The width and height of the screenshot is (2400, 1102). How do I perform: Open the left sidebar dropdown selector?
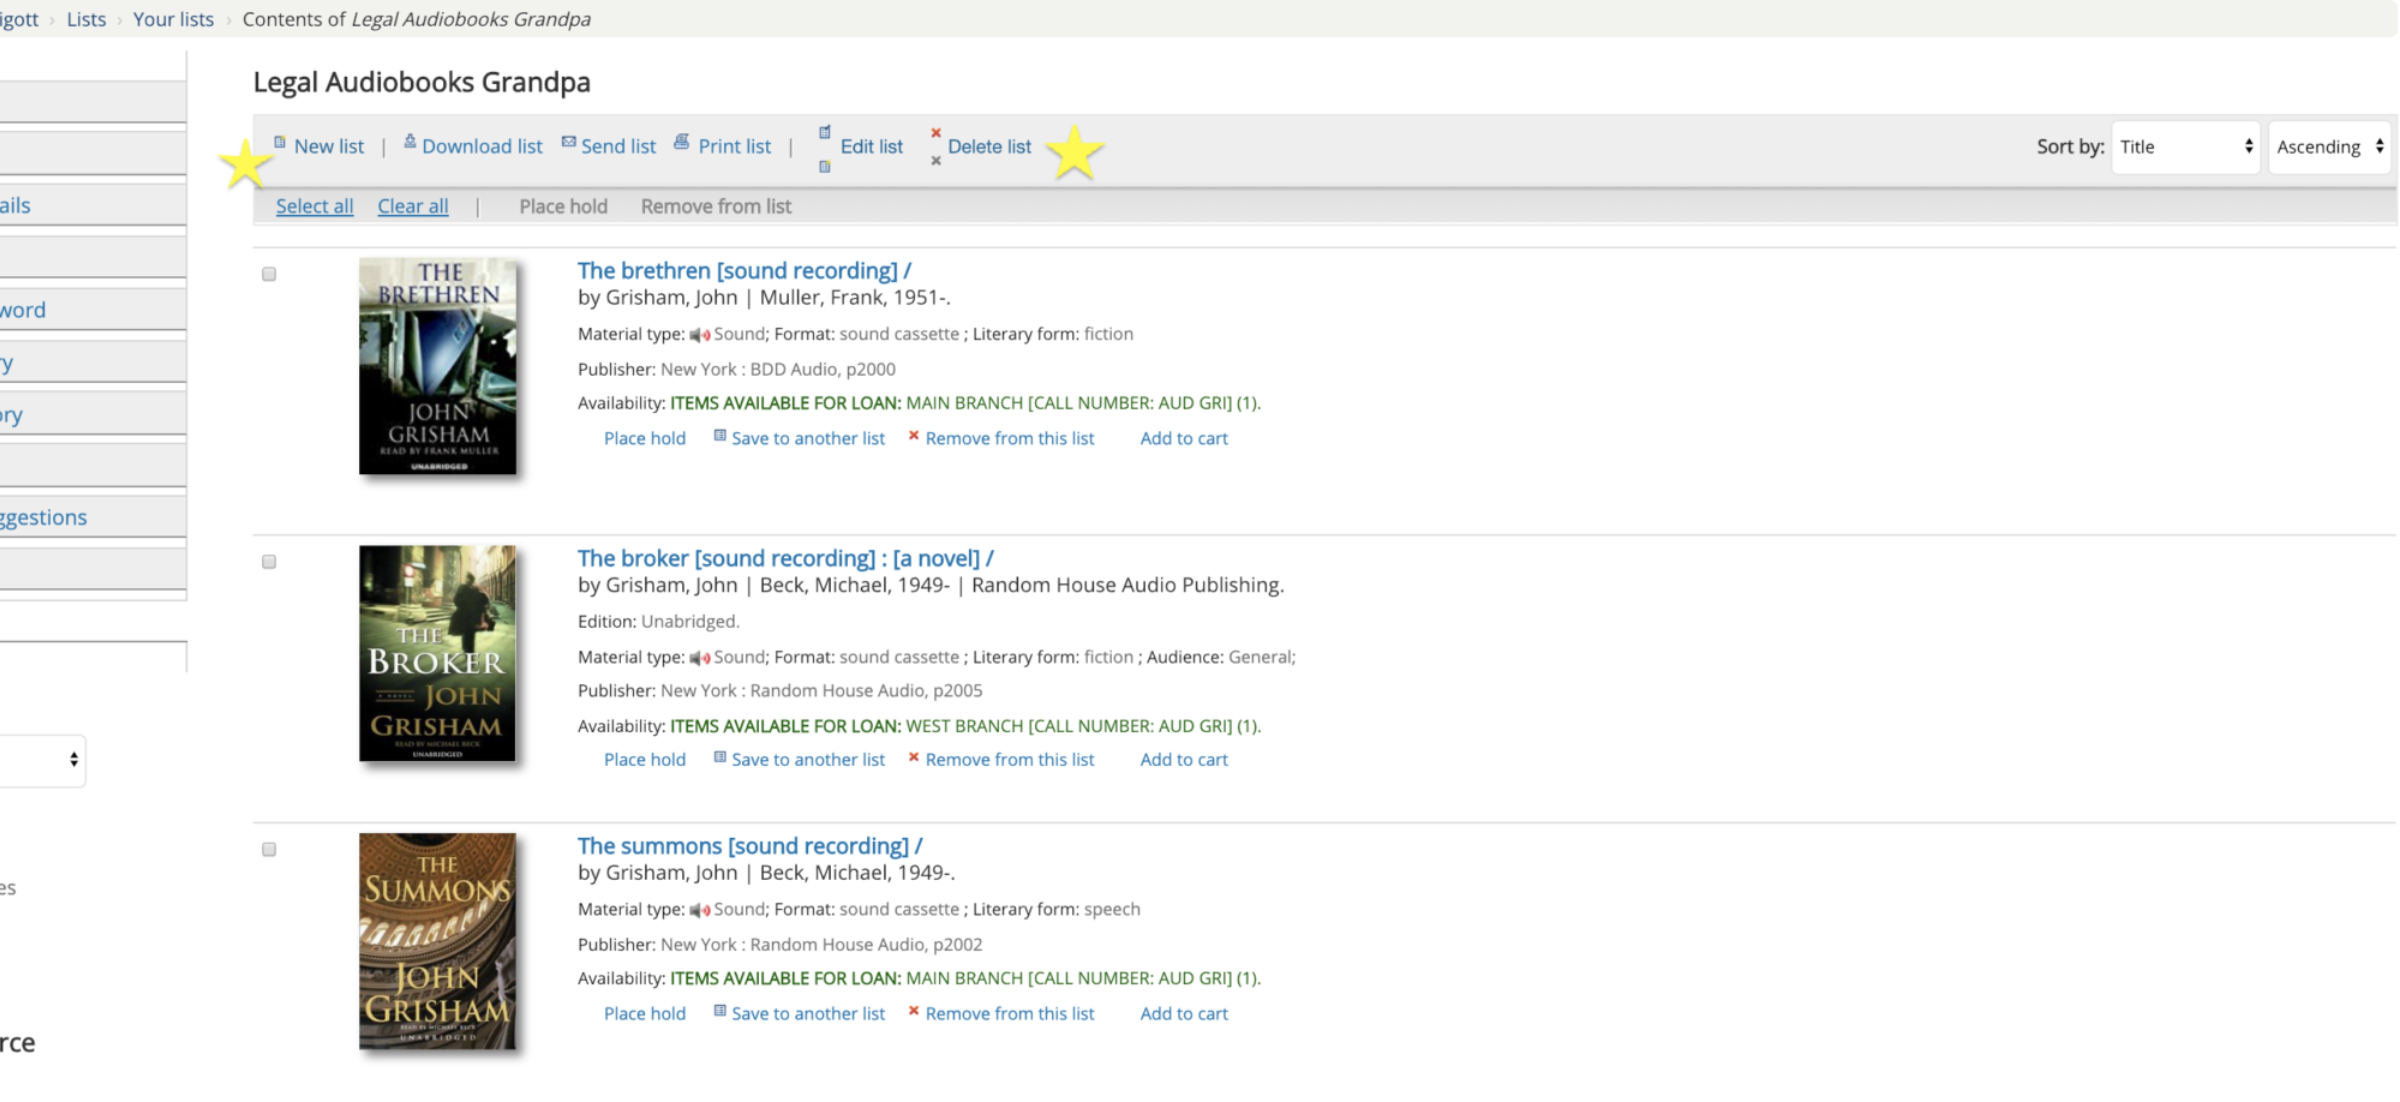pos(42,760)
